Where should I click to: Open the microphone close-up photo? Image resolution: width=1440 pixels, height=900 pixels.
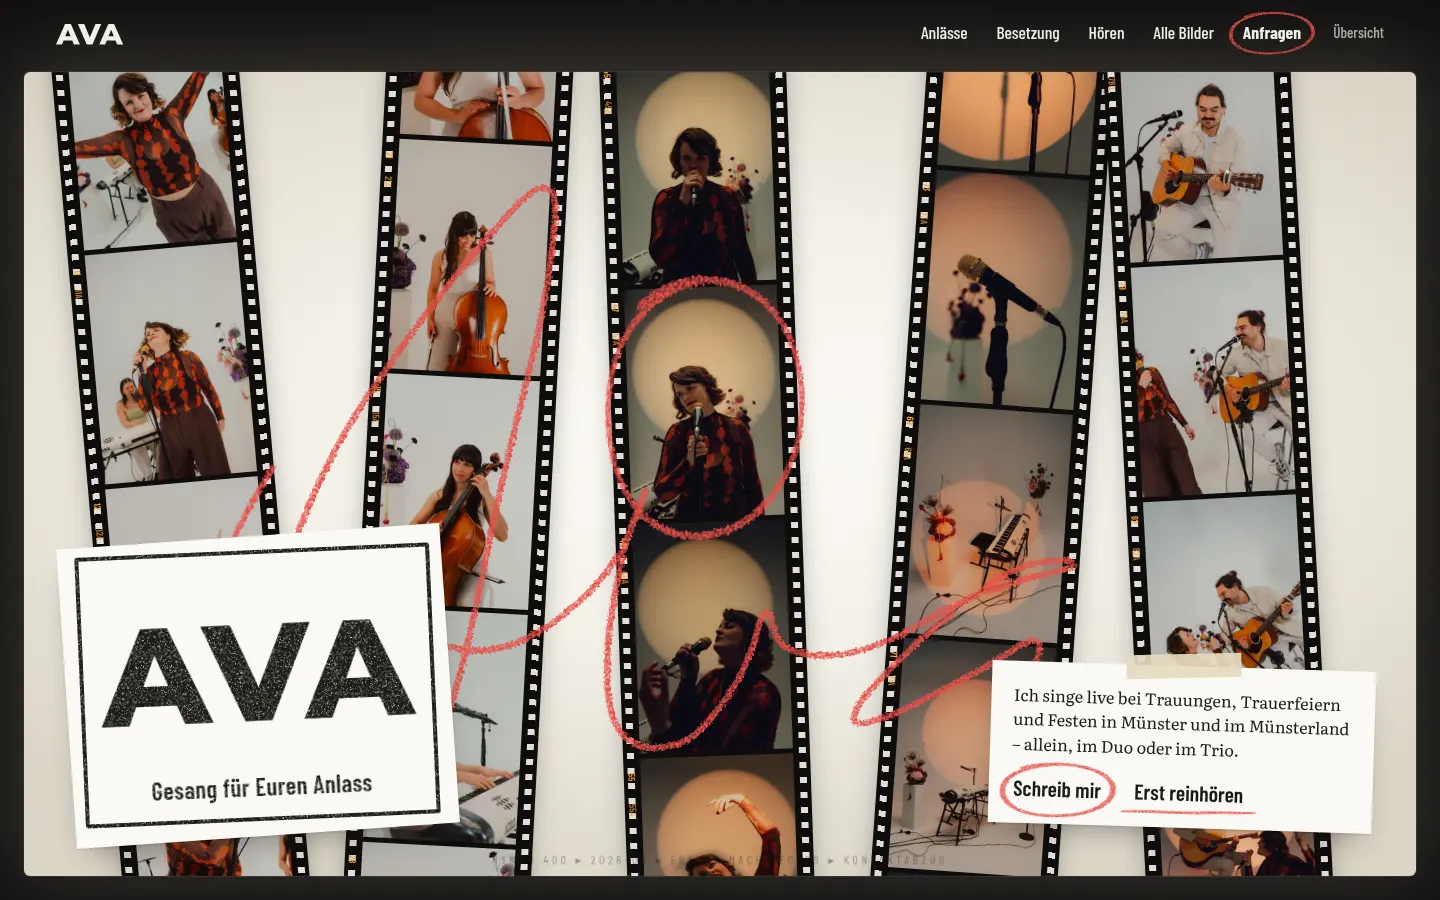pos(1000,288)
